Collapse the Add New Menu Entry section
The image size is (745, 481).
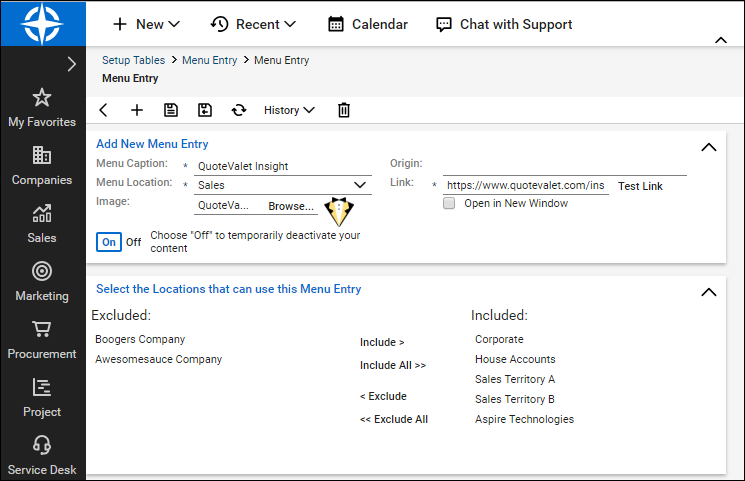(709, 147)
